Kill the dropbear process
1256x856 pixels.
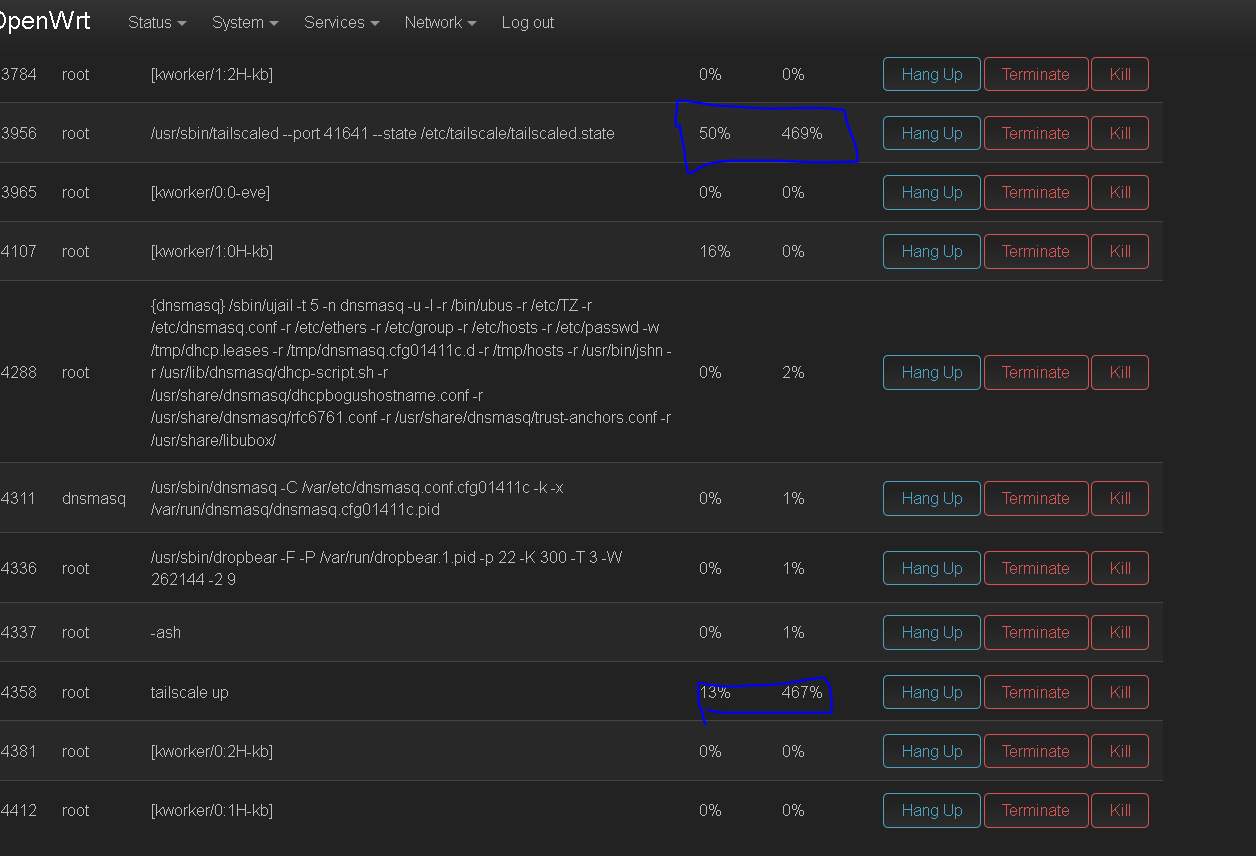click(1120, 568)
